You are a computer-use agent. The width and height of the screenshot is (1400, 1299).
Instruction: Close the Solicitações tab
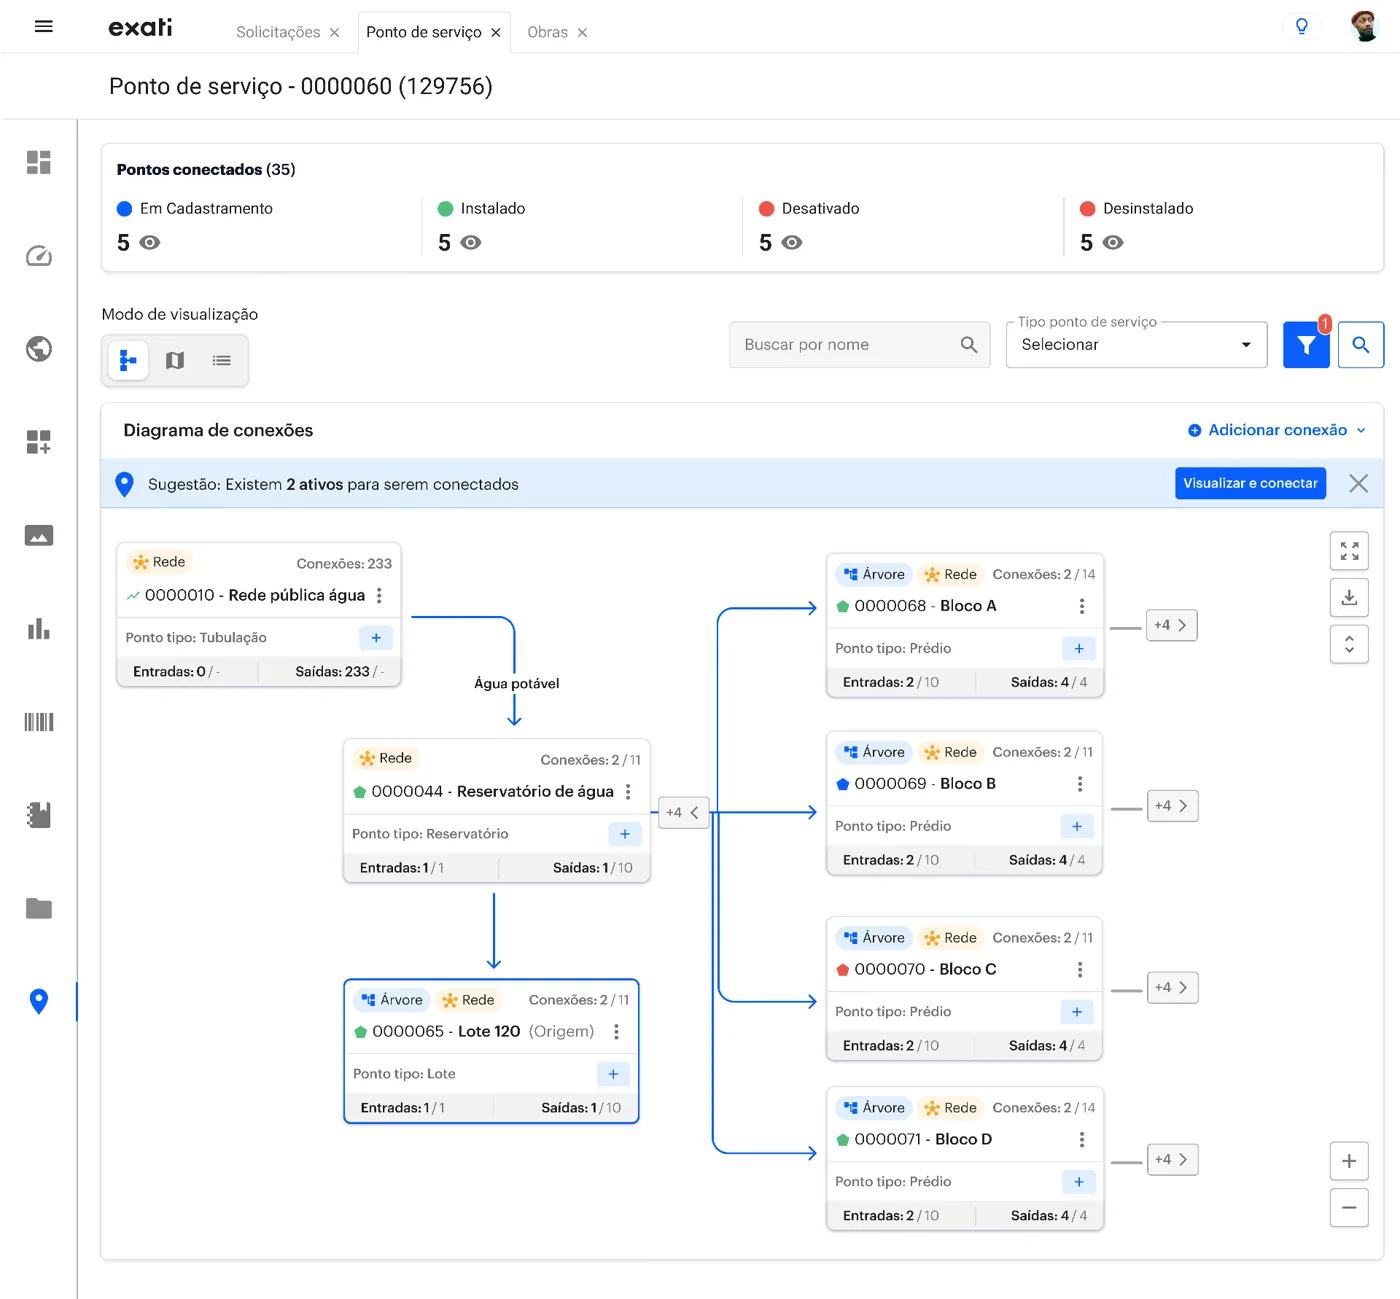pyautogui.click(x=335, y=33)
